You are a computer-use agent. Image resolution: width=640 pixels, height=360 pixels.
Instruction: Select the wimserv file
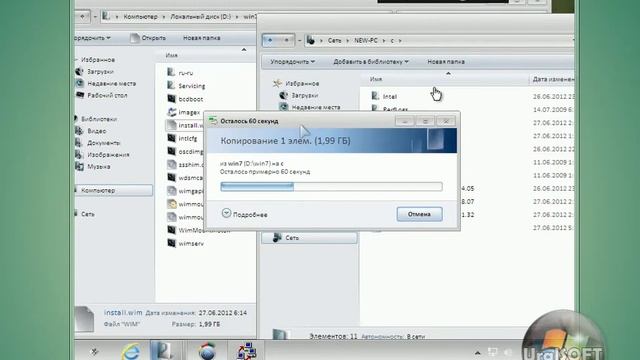pos(185,243)
